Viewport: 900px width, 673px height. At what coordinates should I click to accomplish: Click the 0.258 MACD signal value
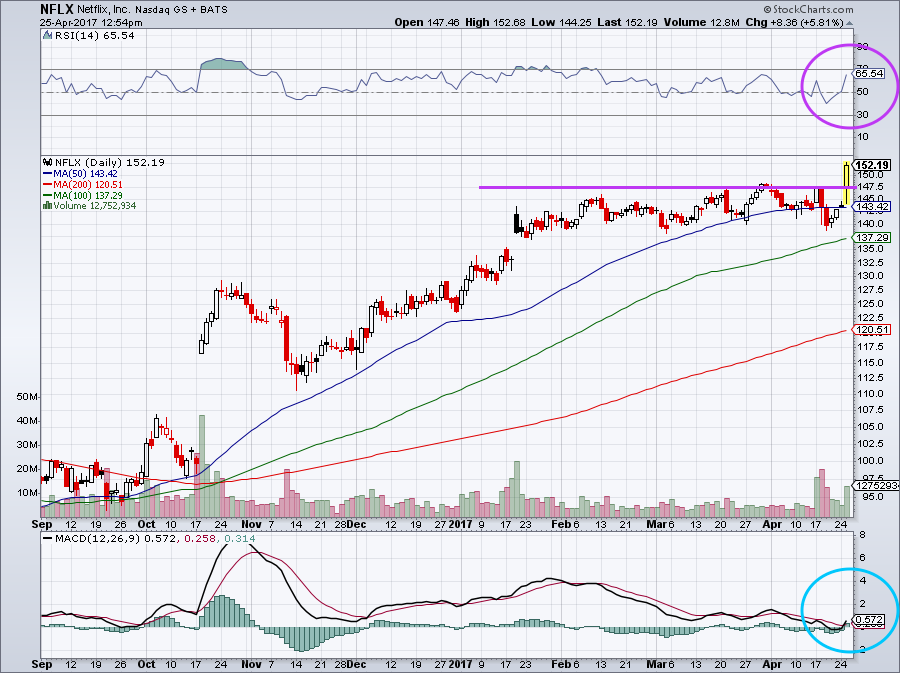coord(200,539)
